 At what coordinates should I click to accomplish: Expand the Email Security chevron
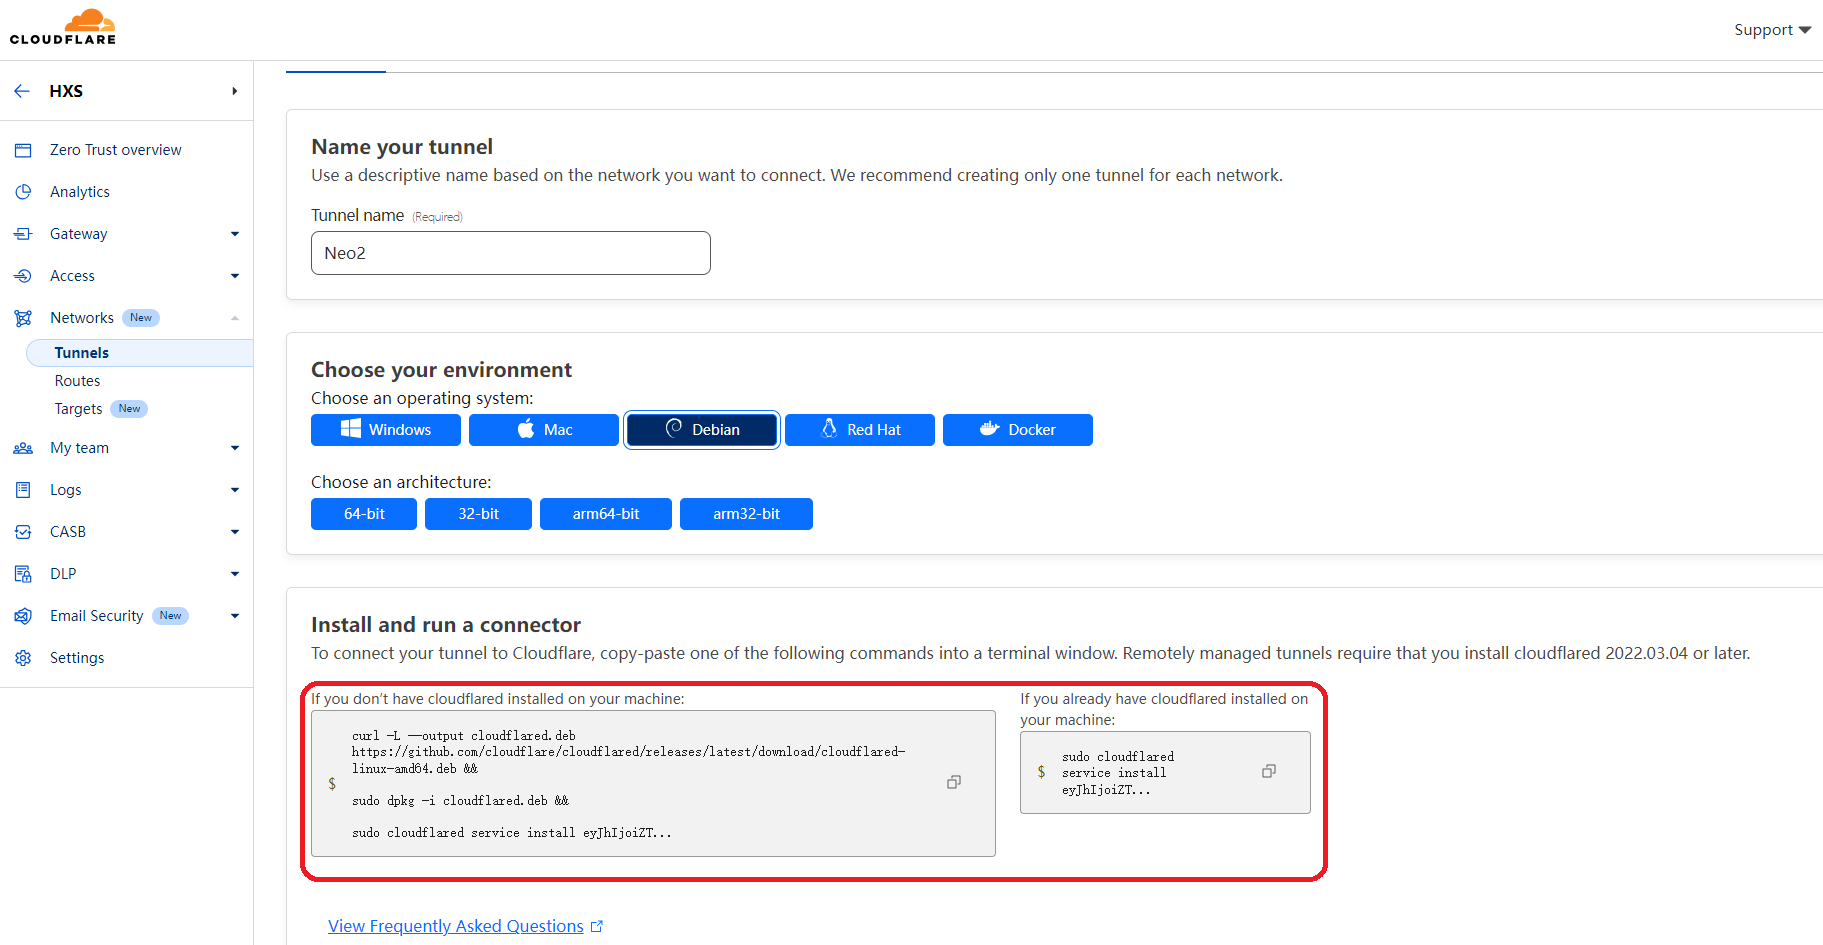click(235, 616)
